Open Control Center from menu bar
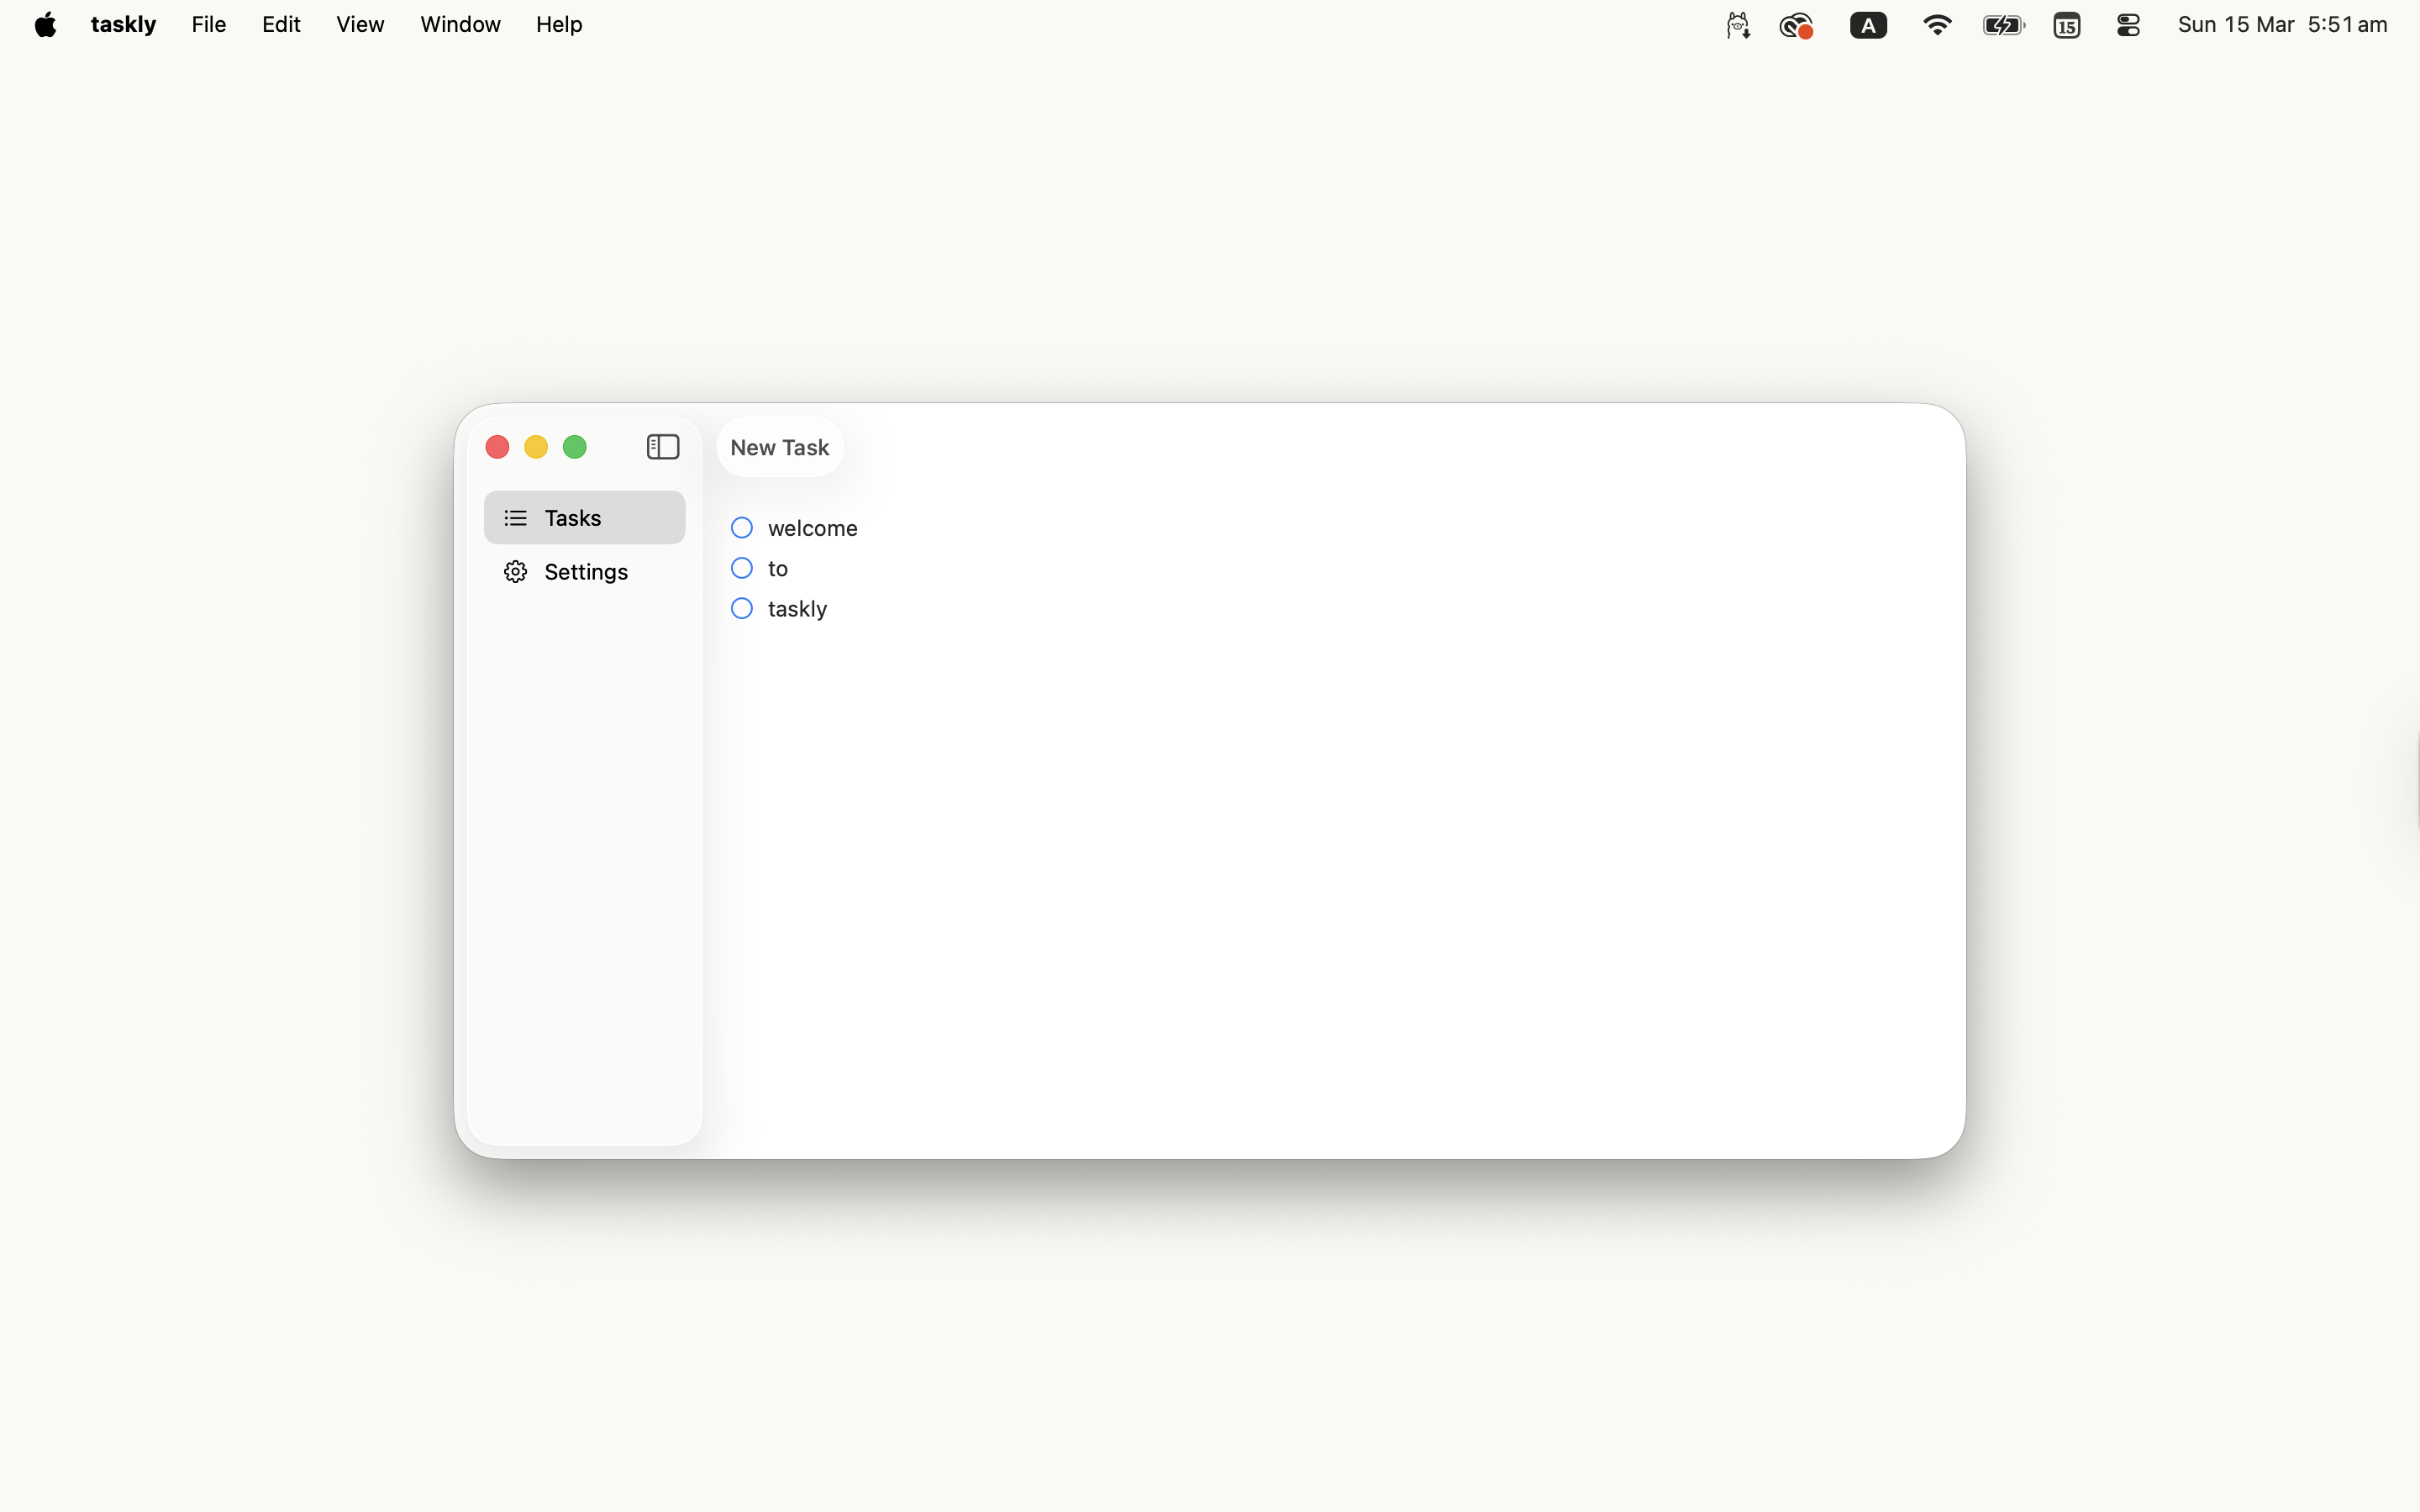This screenshot has width=2420, height=1512. [2127, 24]
